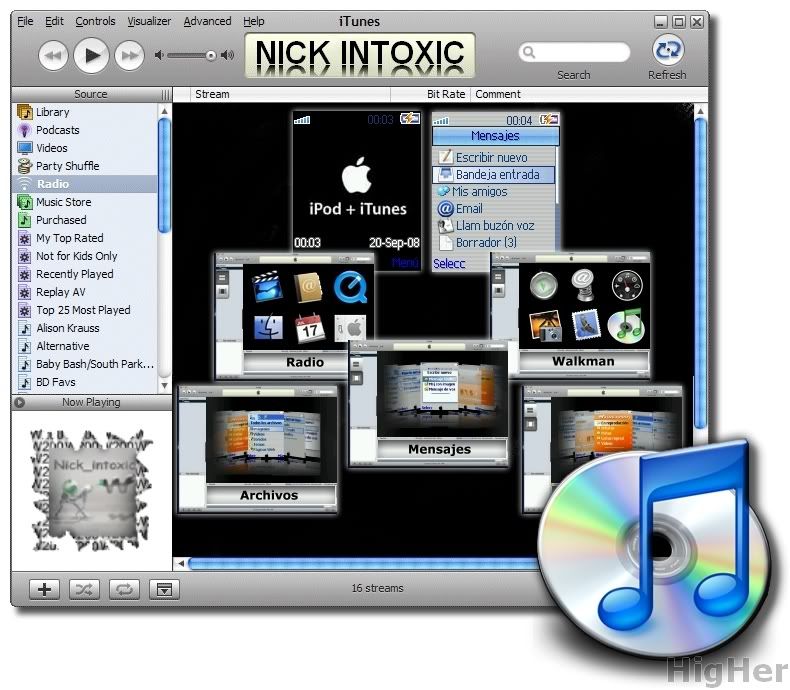Collapse the Now Playing panel arrow
The width and height of the screenshot is (790, 690).
tap(20, 402)
